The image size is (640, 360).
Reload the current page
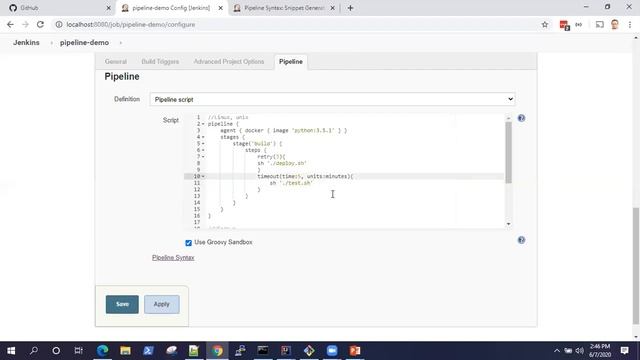pyautogui.click(x=40, y=24)
